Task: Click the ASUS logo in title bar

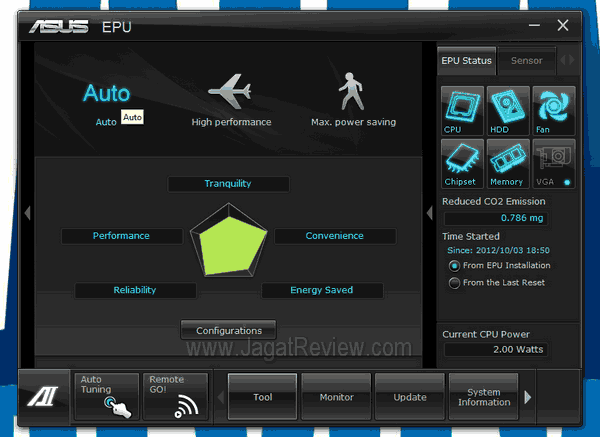Action: click(59, 27)
